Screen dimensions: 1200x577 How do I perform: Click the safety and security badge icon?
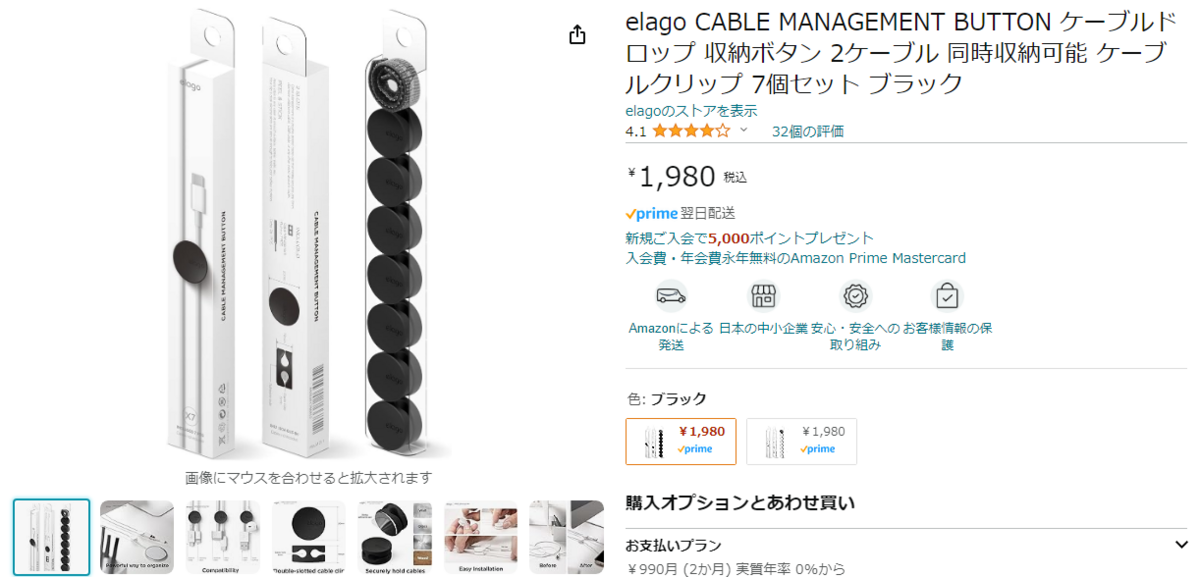(x=855, y=296)
